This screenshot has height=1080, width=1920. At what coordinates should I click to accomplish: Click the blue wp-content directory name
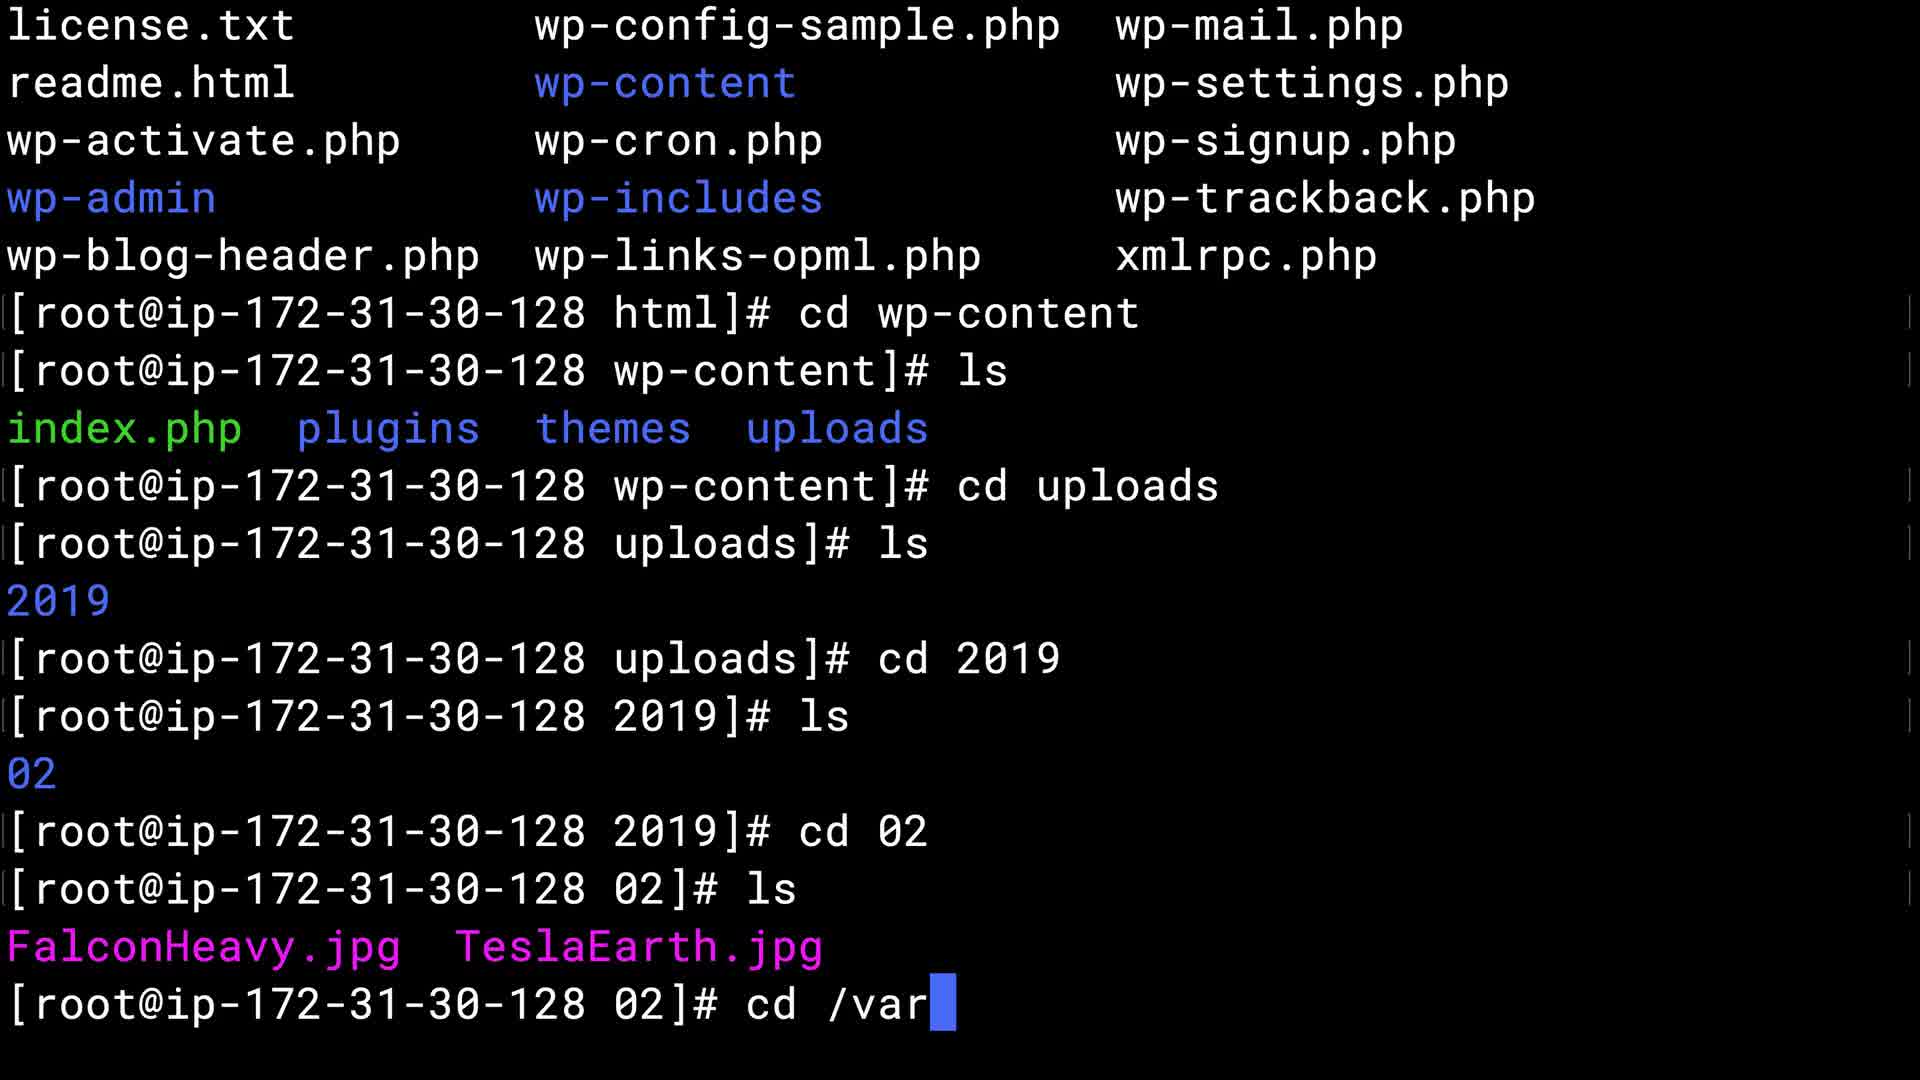pos(665,83)
